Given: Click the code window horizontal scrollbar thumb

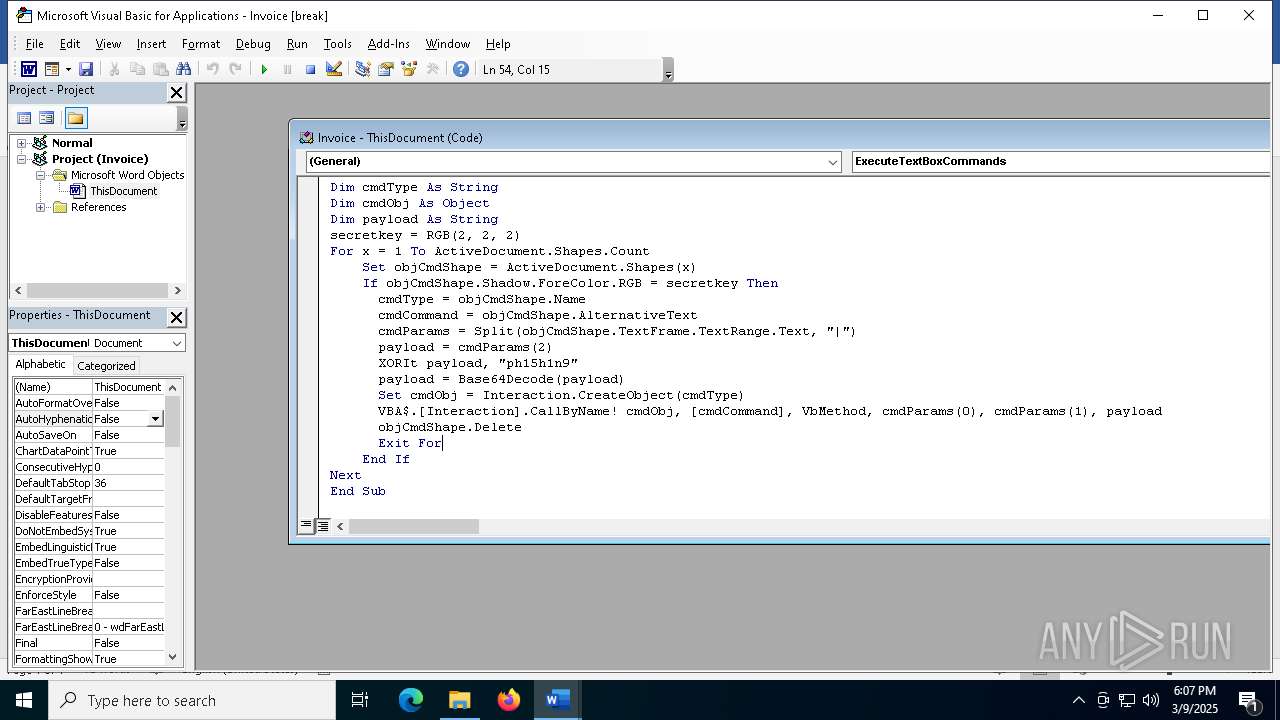Looking at the screenshot, I should (413, 526).
